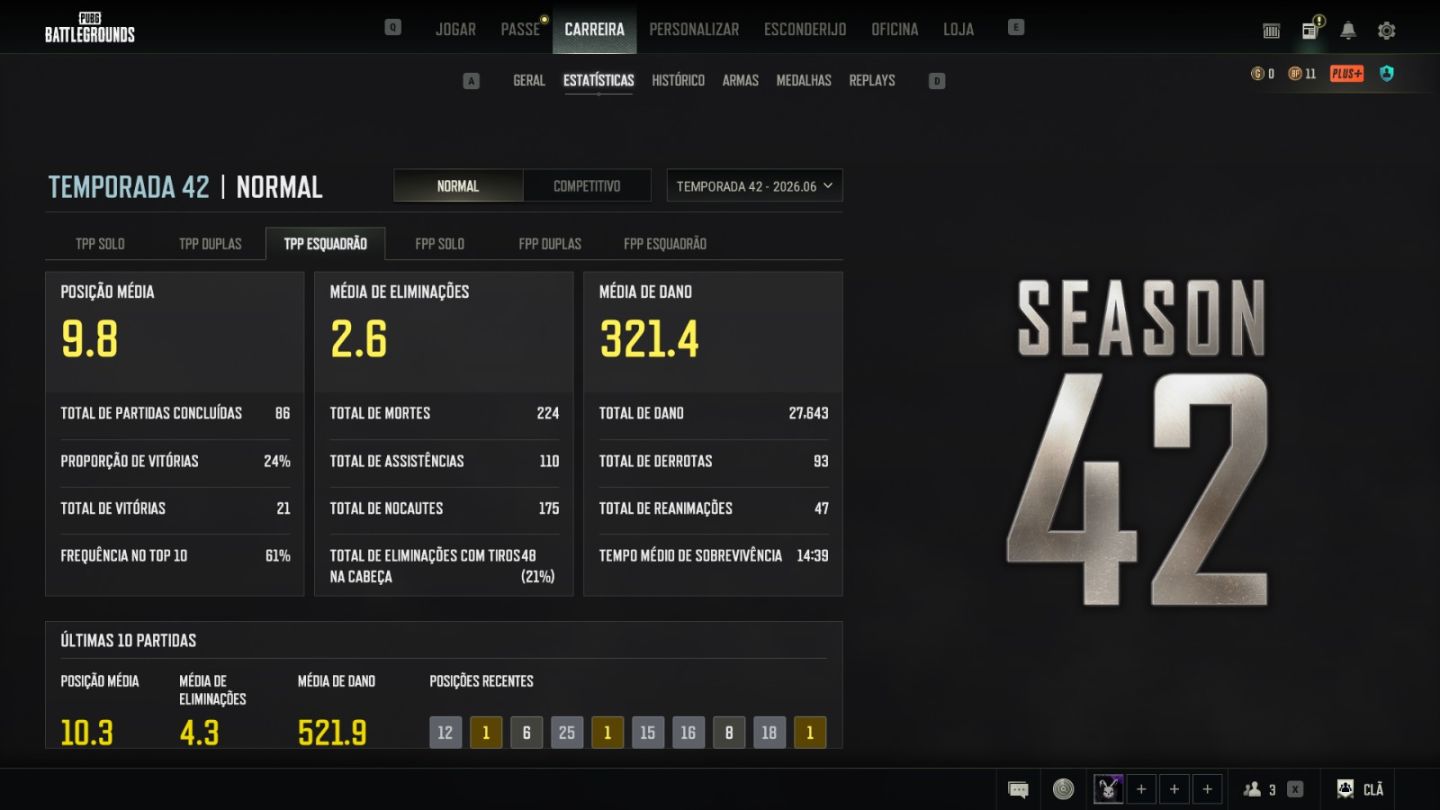The image size is (1440, 810).
Task: Select the FPP Duplas tab
Action: click(x=550, y=244)
